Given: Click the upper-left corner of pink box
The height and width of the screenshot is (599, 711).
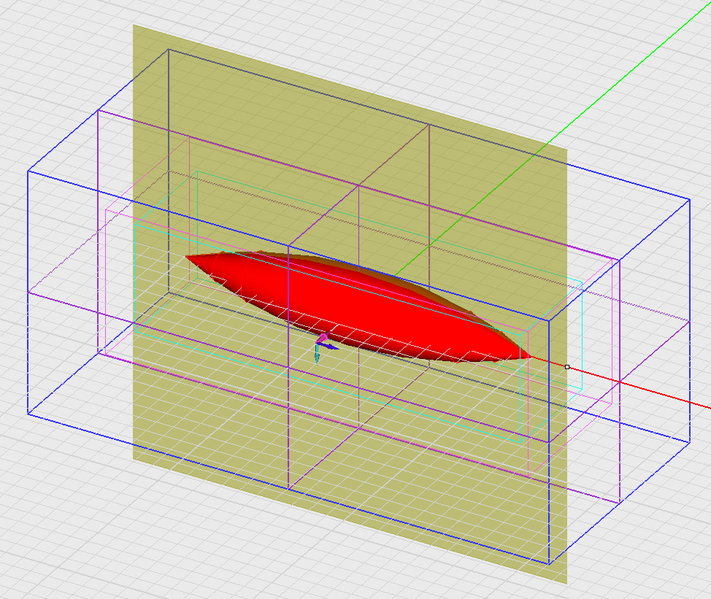Looking at the screenshot, I should pos(106,210).
